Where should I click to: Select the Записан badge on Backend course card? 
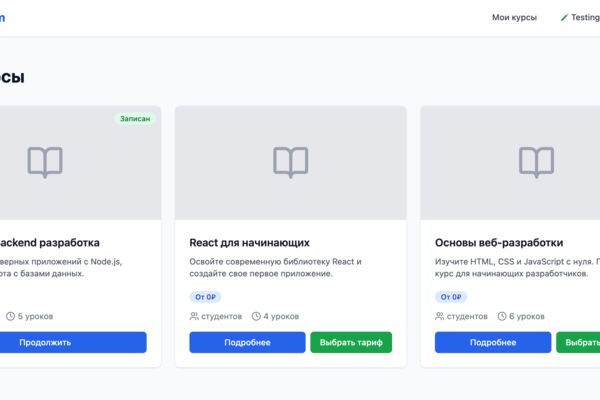click(x=135, y=119)
